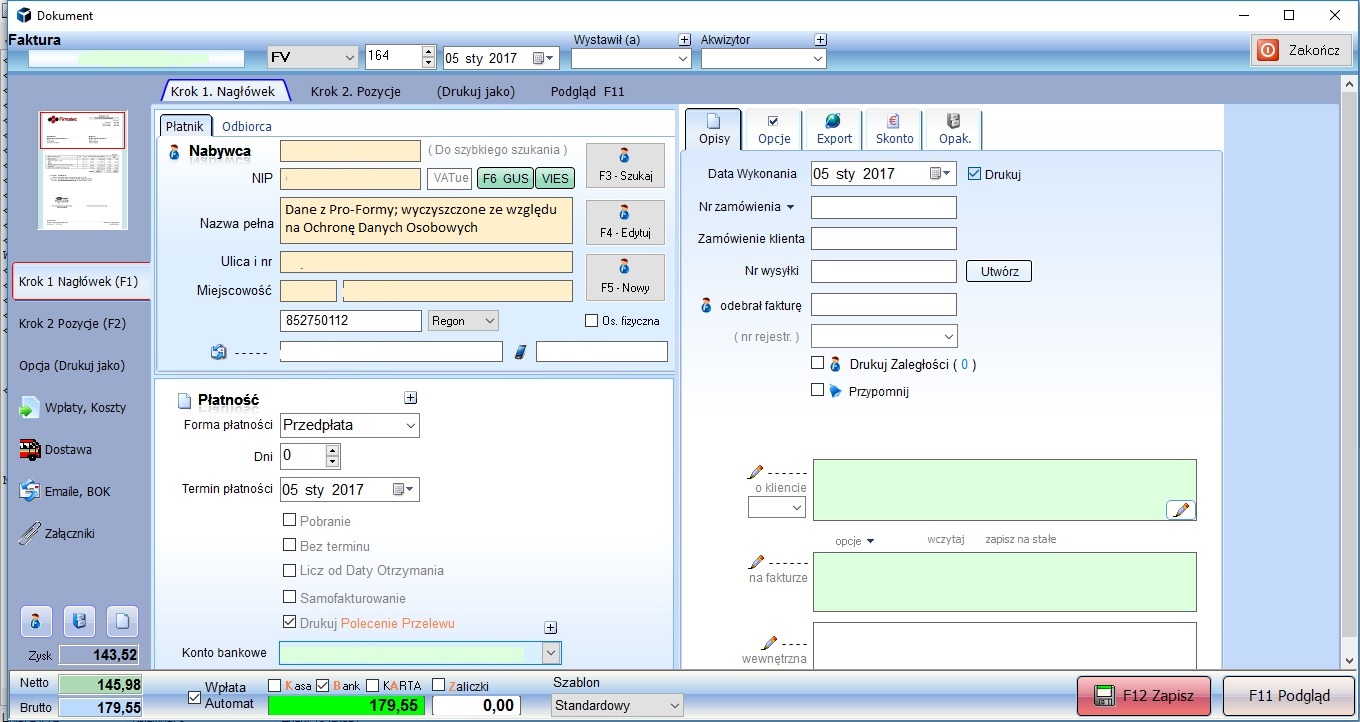The image size is (1360, 722).
Task: Click the invoice preview thumbnail
Action: click(83, 170)
